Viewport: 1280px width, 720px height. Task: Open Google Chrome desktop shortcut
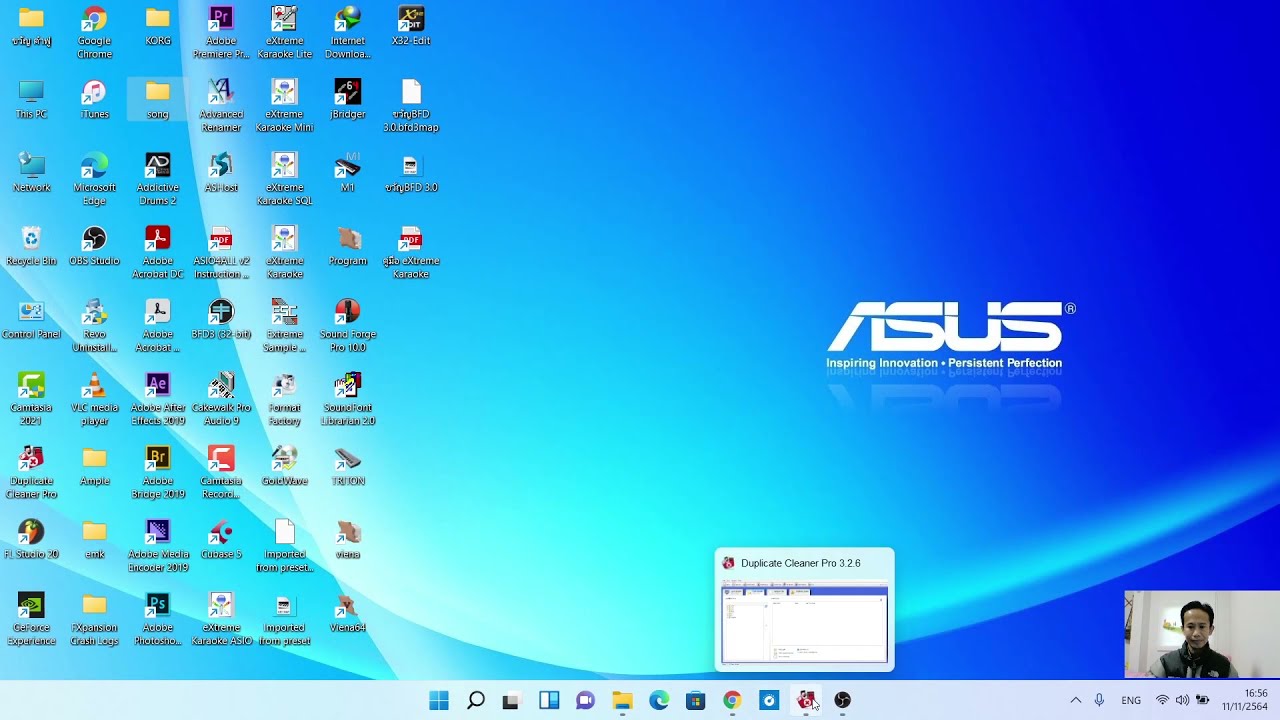click(x=94, y=31)
